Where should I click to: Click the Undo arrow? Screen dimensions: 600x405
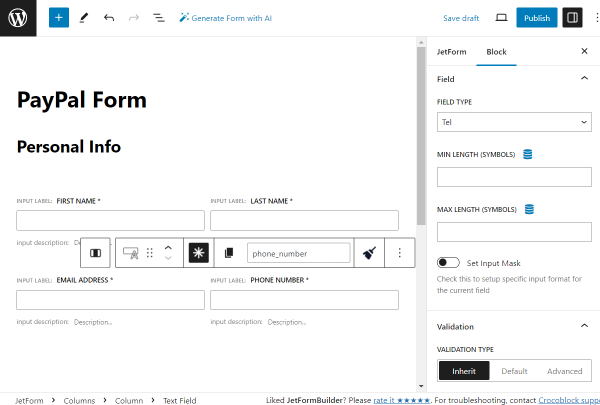[109, 18]
